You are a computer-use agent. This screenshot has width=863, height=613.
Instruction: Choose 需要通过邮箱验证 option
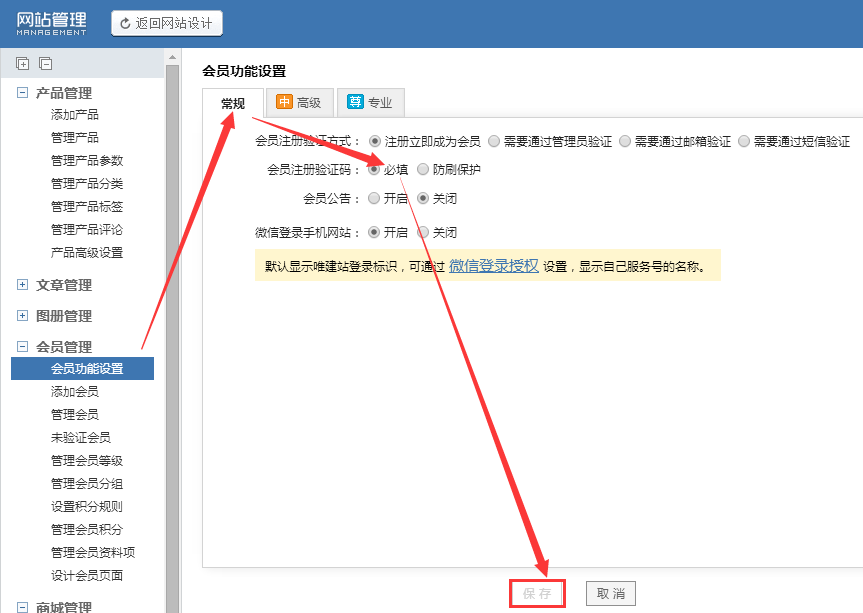pos(625,141)
